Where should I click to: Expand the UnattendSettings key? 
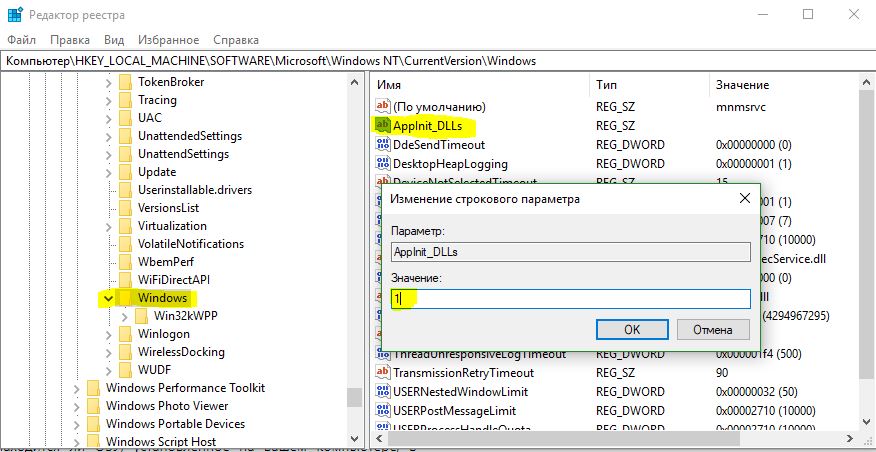(x=108, y=154)
